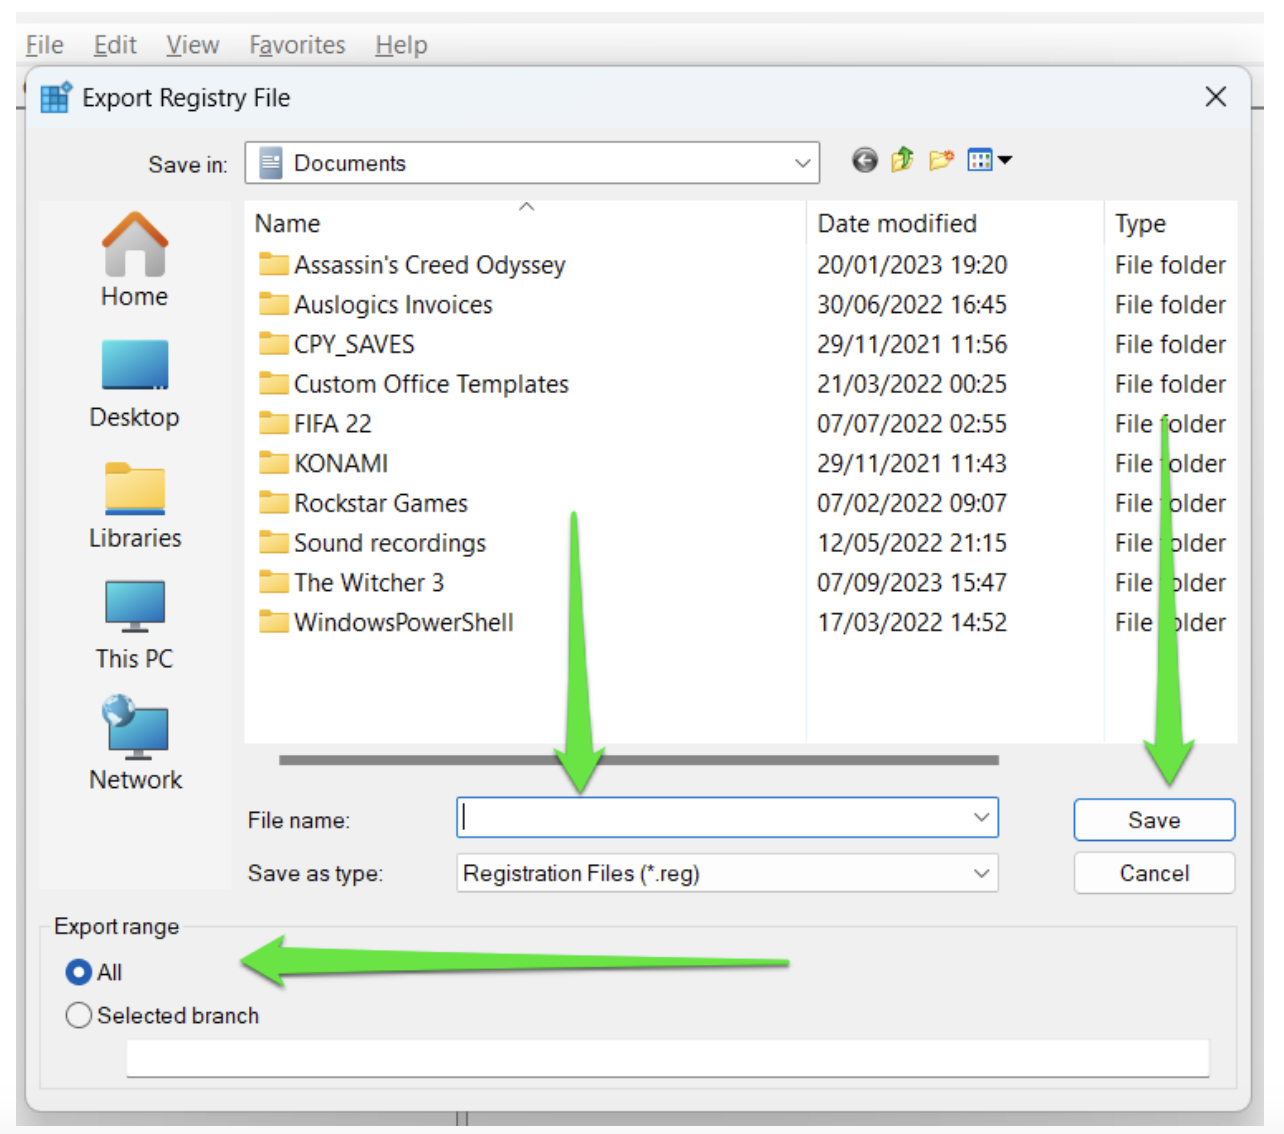Click inside the File name field
Viewport: 1284px width, 1134px height.
tap(700, 818)
